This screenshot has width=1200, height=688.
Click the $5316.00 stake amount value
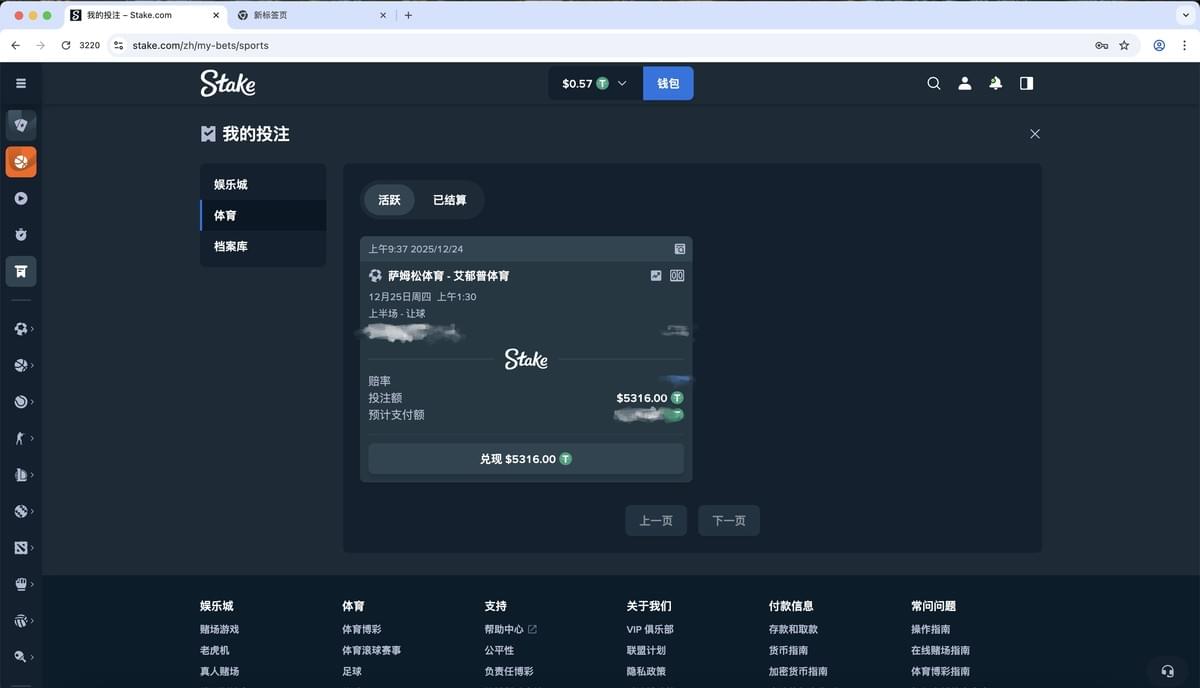coord(641,398)
